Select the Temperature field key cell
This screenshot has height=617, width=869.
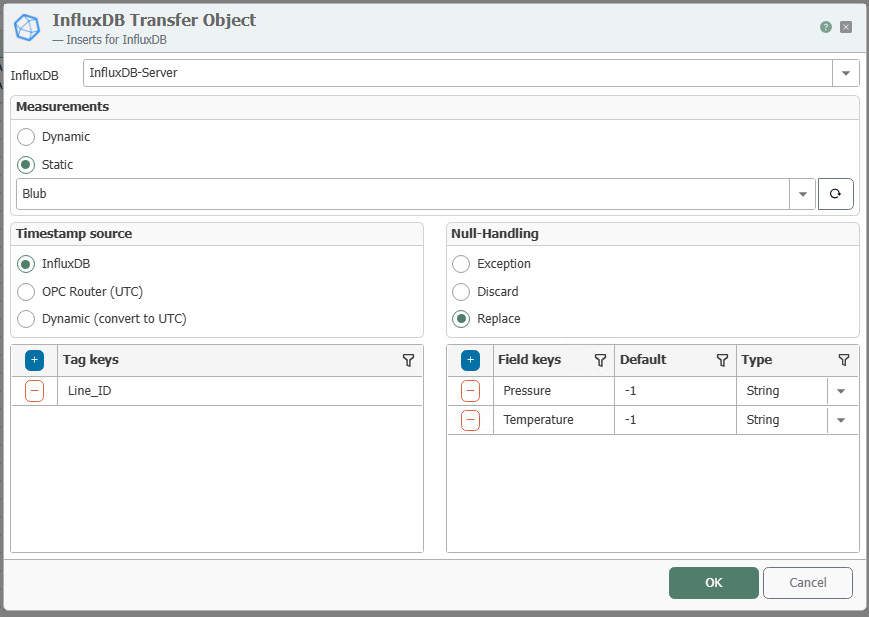click(553, 420)
